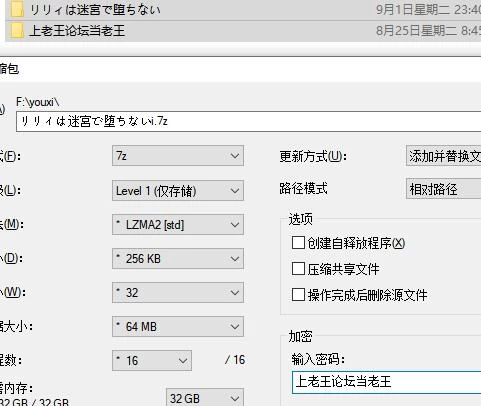Expand the 32 GB memory usage dropdown
Viewport: 481px width, 406px height.
click(205, 398)
